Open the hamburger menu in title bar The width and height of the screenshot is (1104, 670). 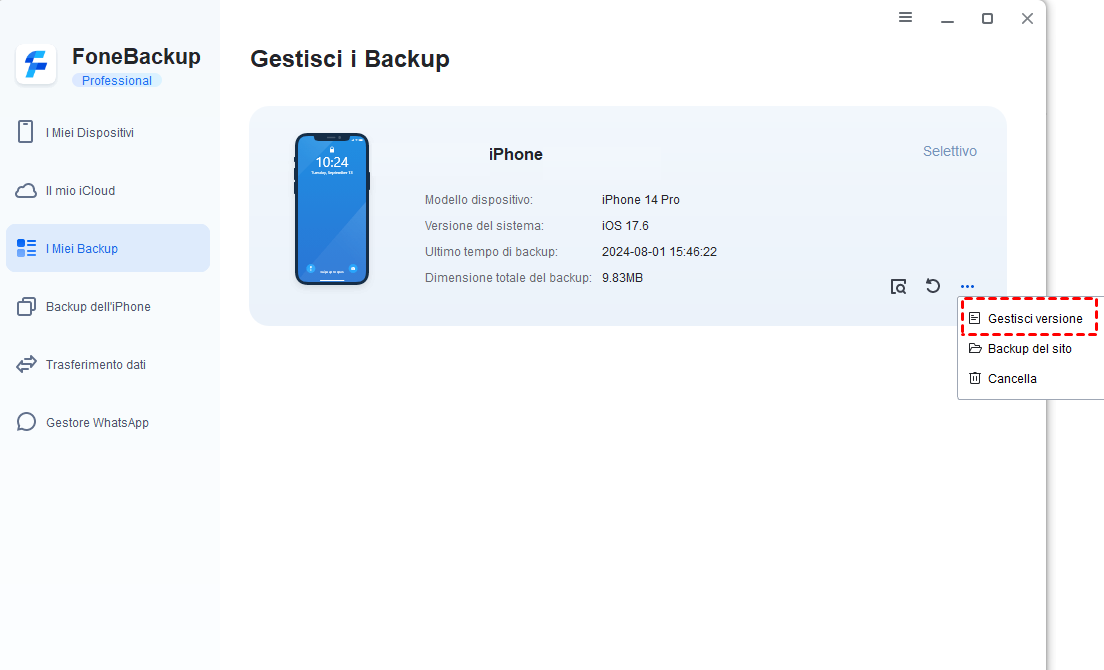coord(905,18)
